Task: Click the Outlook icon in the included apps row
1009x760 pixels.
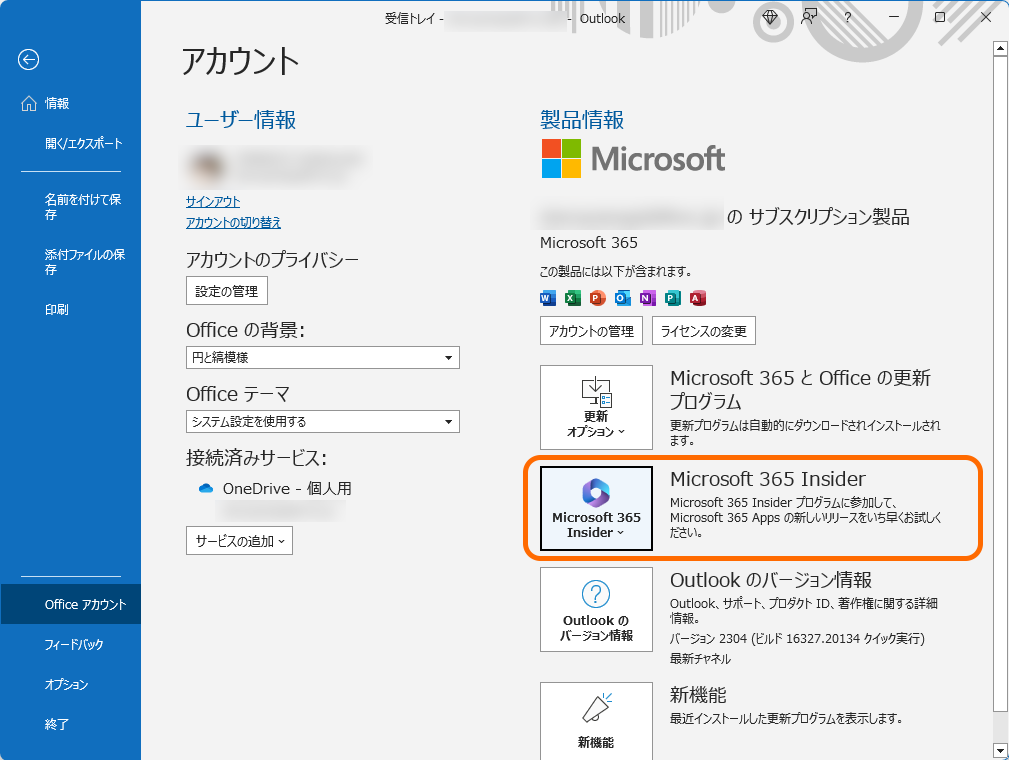Action: [622, 297]
